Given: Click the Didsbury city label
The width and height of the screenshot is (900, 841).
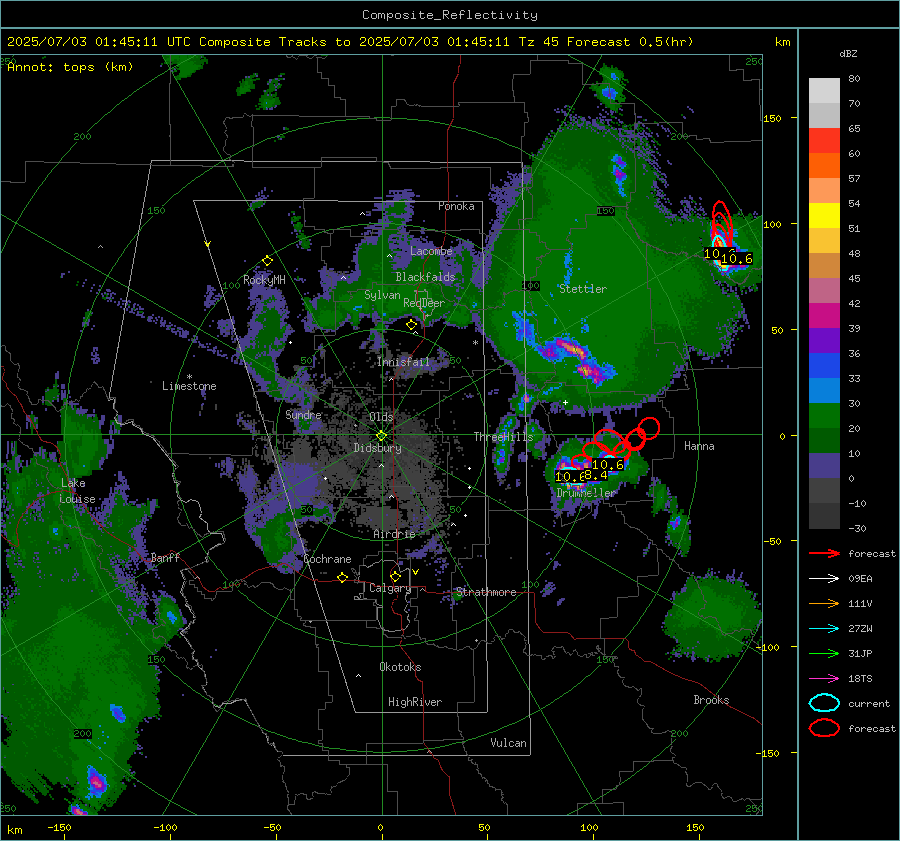Looking at the screenshot, I should click(377, 448).
